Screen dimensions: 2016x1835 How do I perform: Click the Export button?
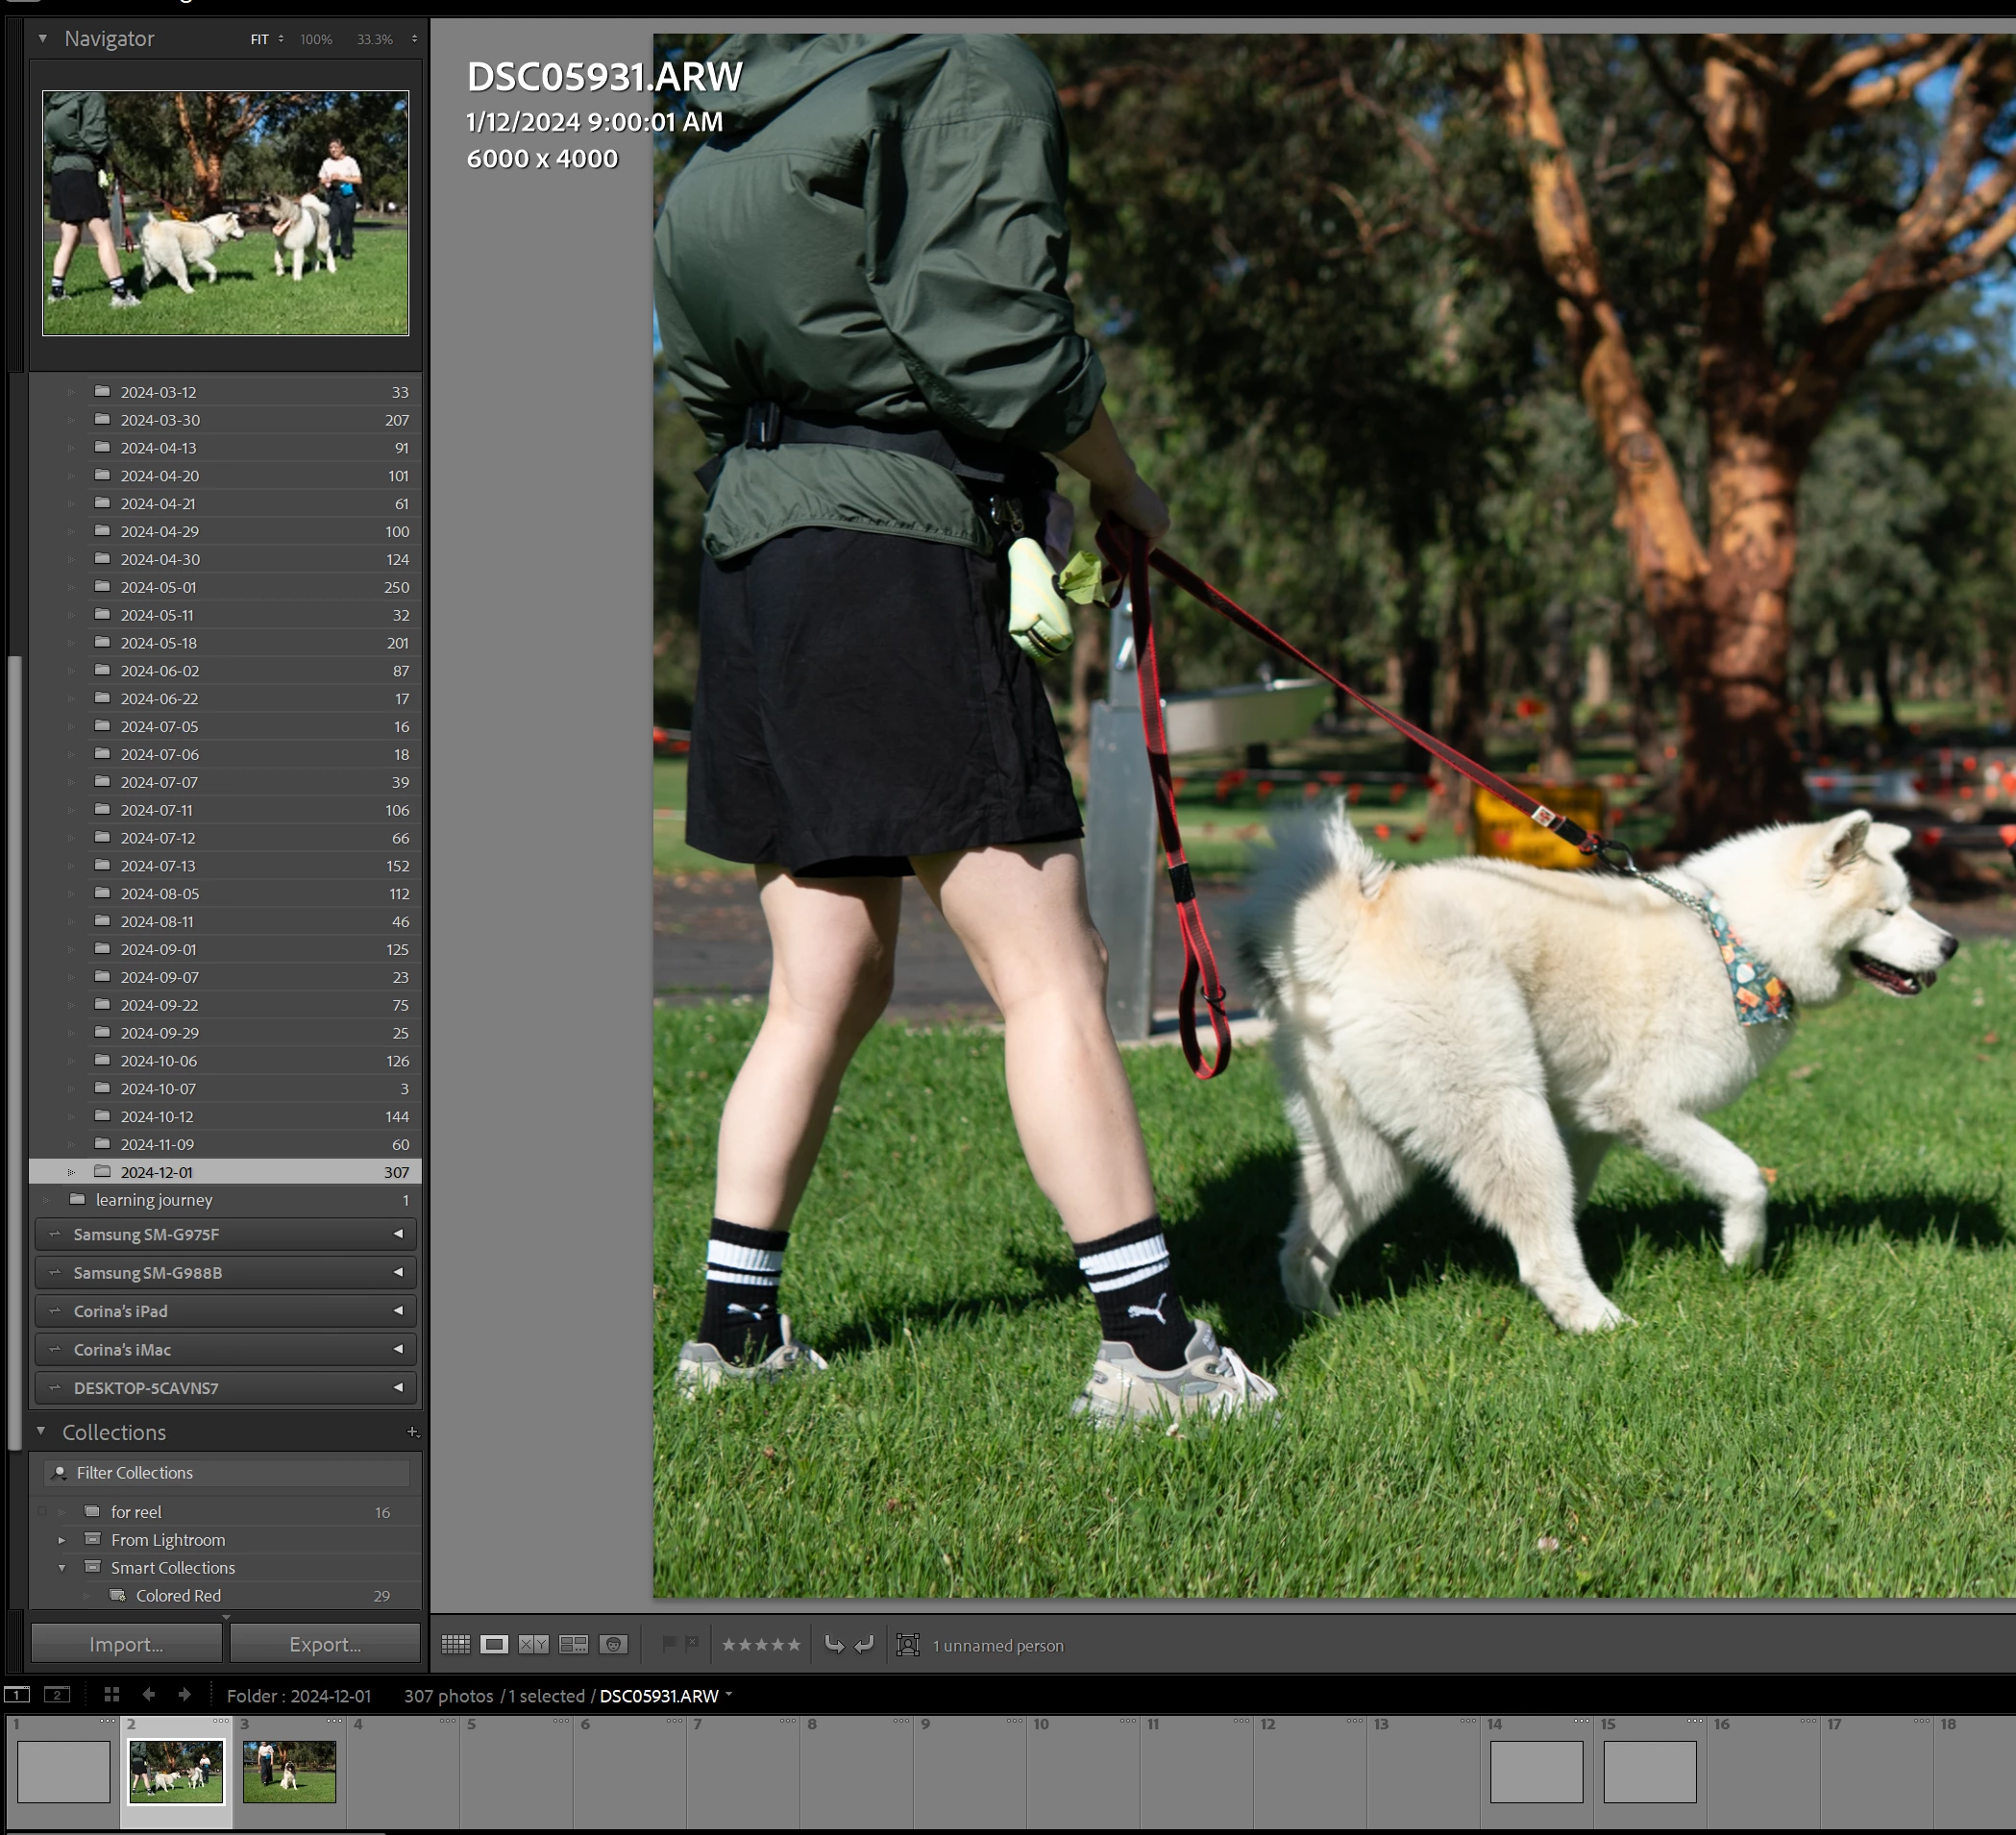click(x=325, y=1645)
